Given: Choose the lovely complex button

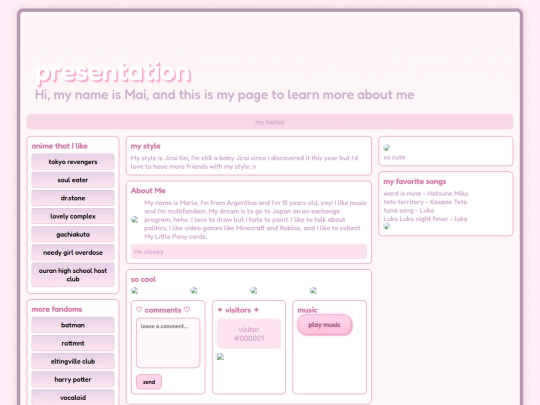Looking at the screenshot, I should coord(73,216).
